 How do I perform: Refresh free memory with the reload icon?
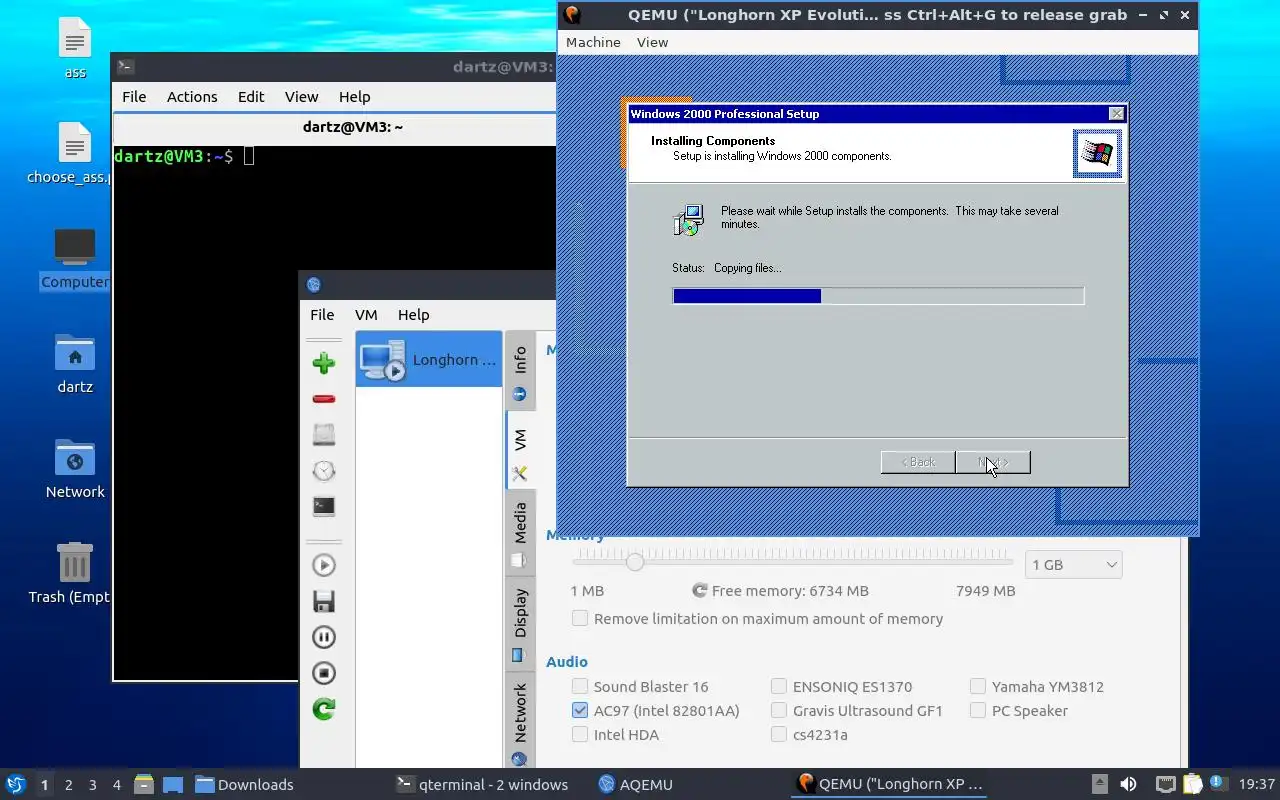[700, 591]
